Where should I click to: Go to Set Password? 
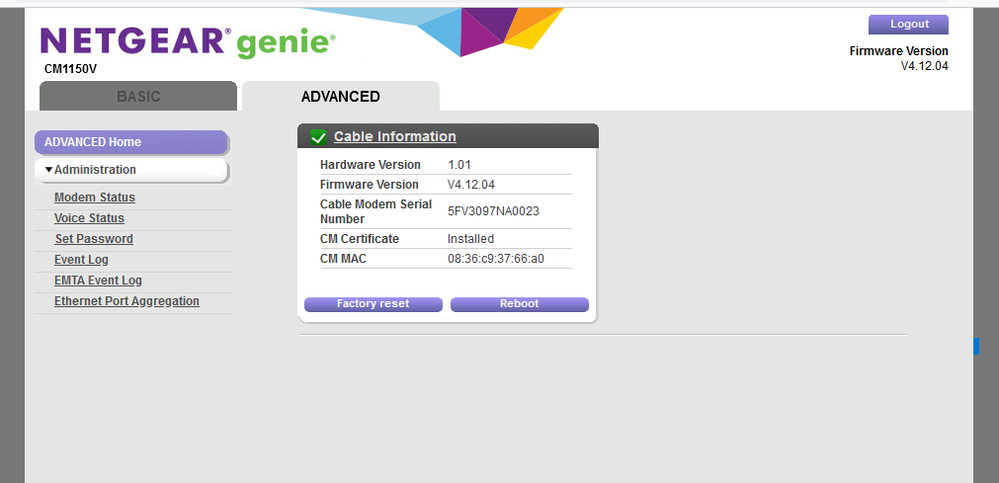(94, 239)
